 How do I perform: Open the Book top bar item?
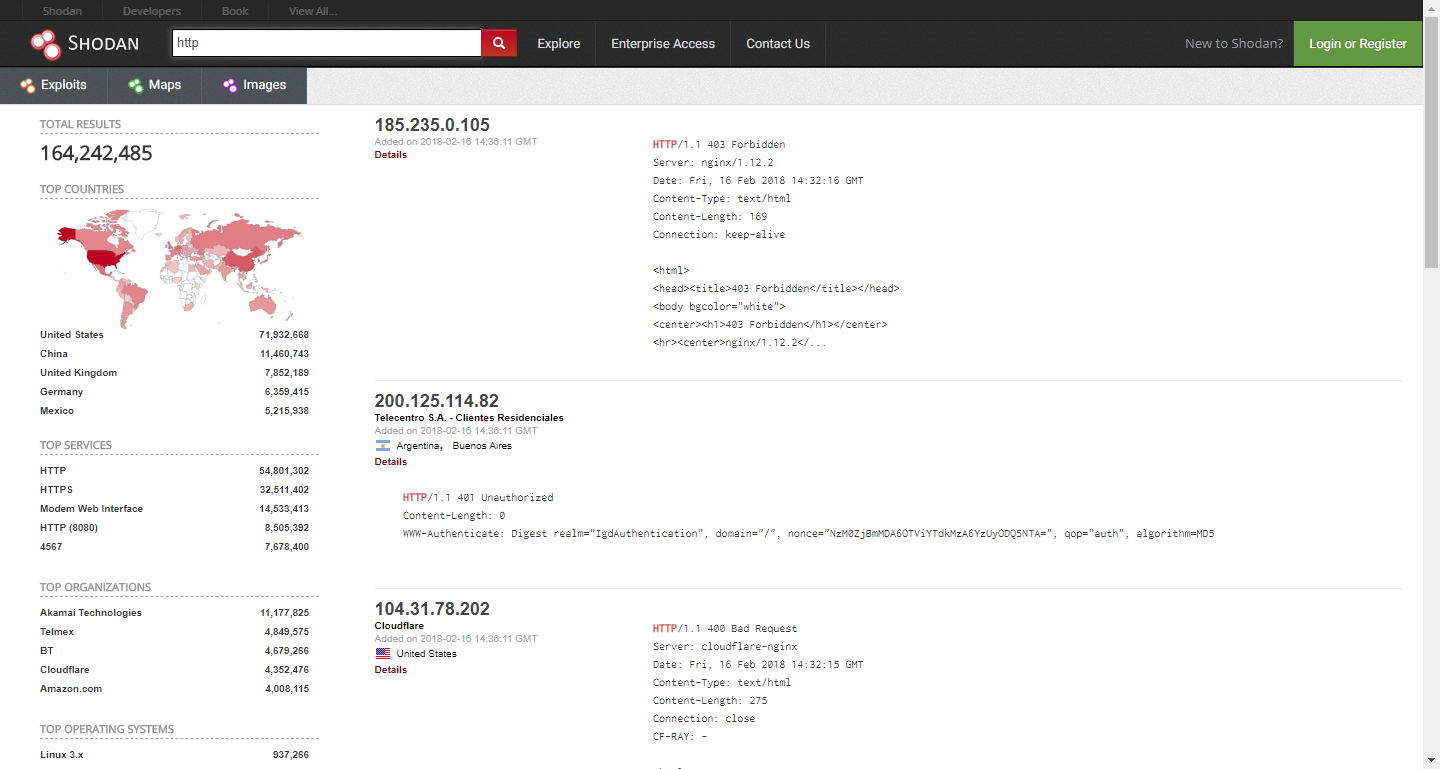pos(235,11)
